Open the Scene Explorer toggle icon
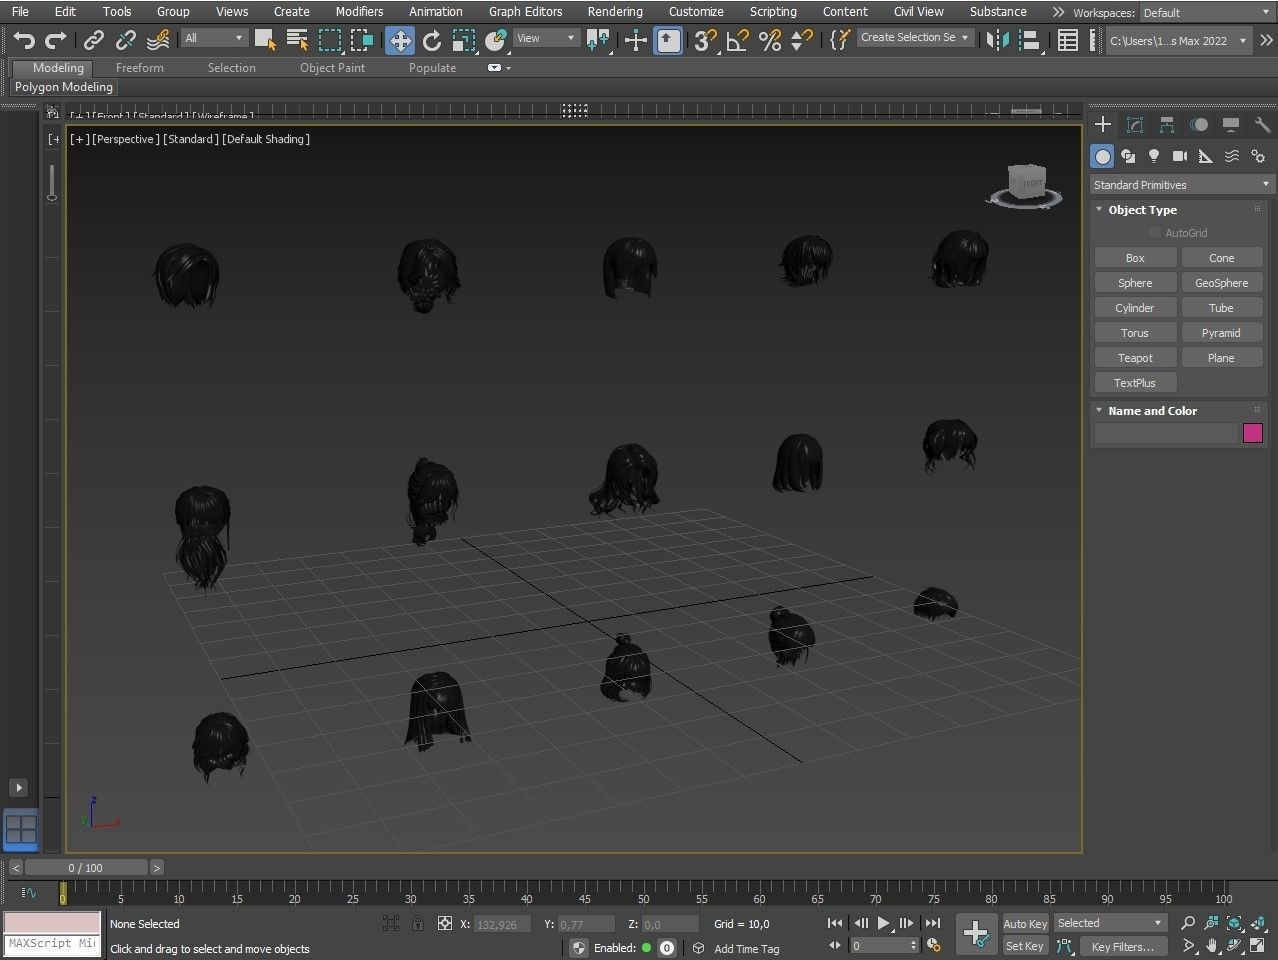The width and height of the screenshot is (1278, 960). click(1068, 40)
